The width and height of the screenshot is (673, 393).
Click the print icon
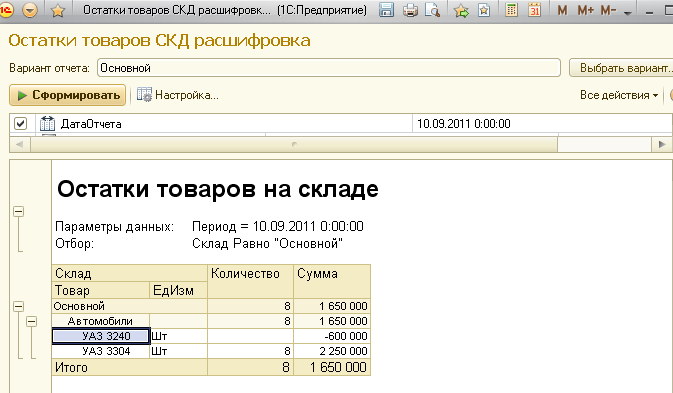(410, 10)
